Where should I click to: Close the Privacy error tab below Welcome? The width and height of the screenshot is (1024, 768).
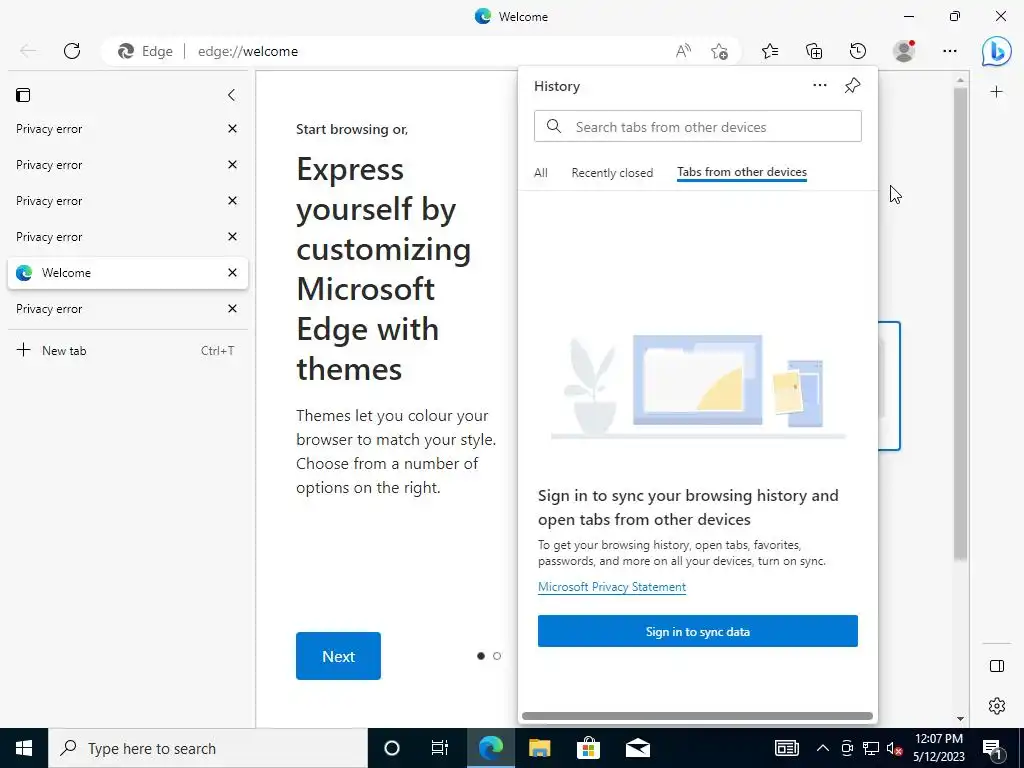tap(232, 308)
